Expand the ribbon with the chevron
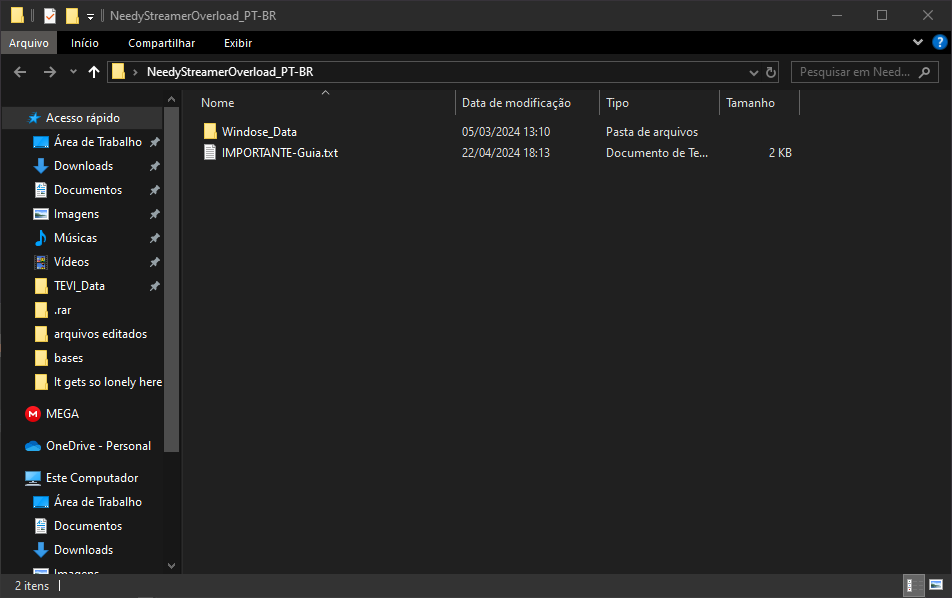952x598 pixels. click(919, 43)
